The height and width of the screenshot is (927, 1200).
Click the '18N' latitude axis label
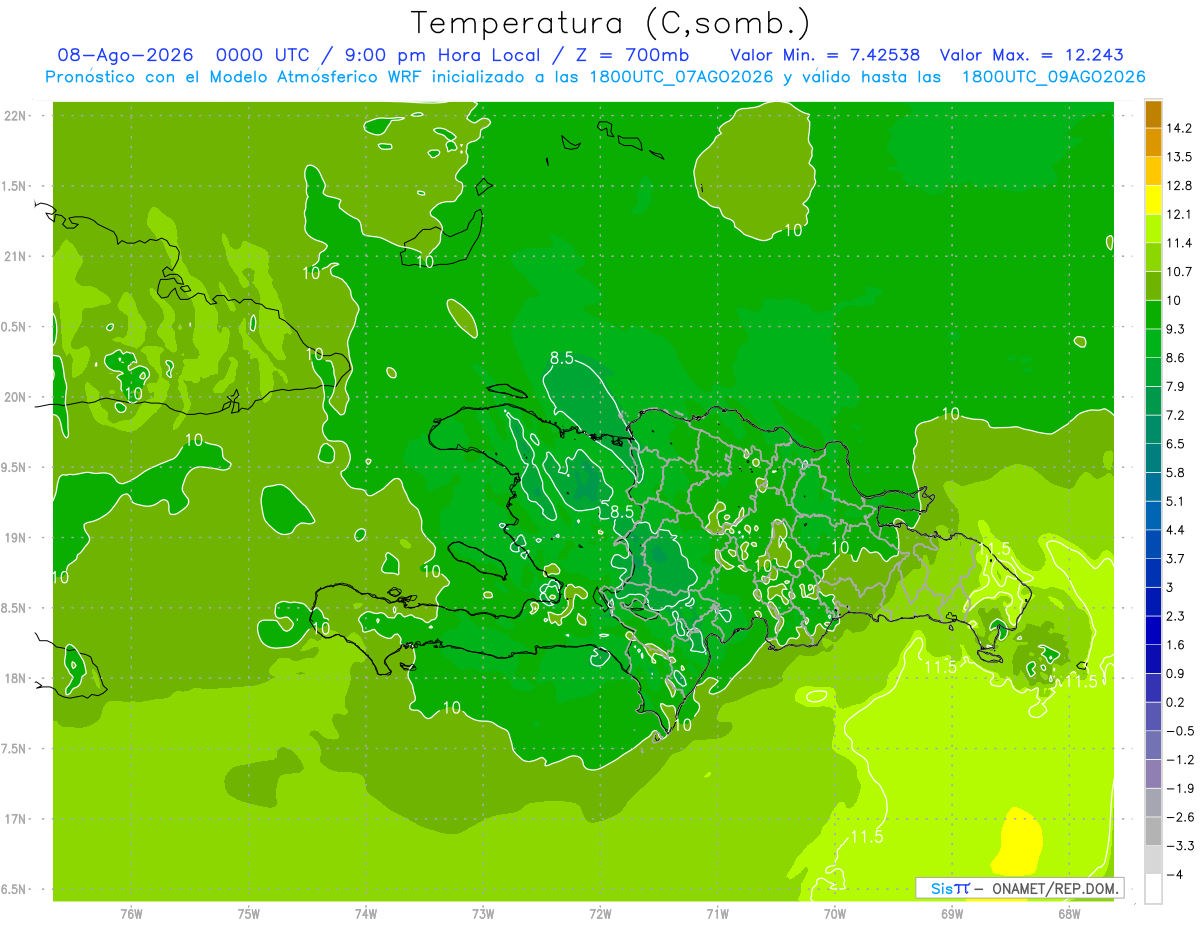coord(17,679)
